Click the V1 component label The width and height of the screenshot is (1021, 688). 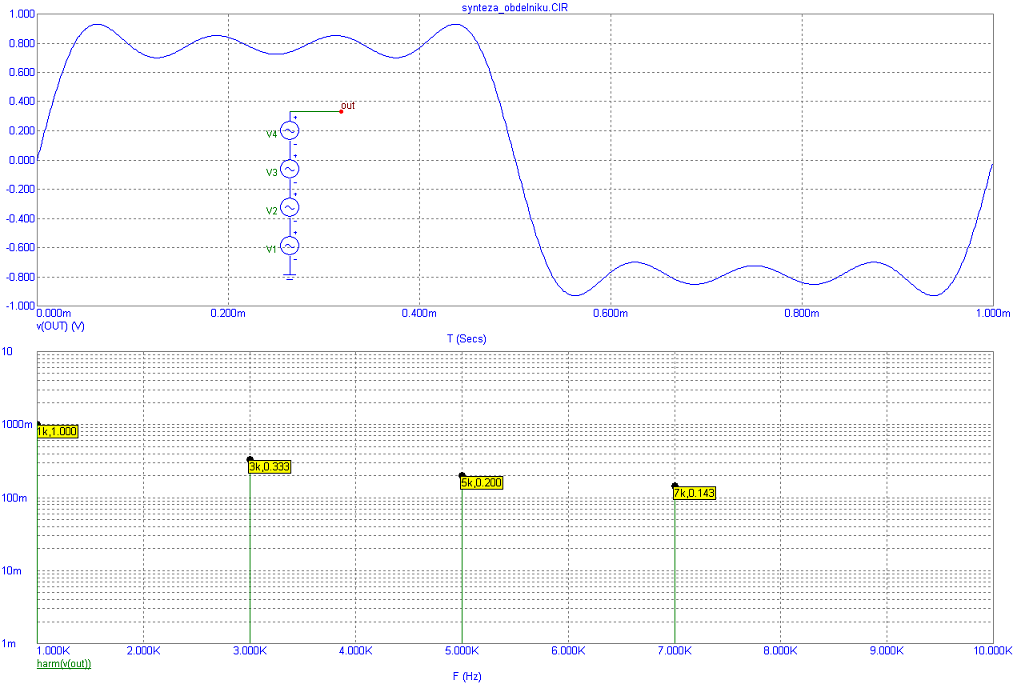click(x=272, y=249)
